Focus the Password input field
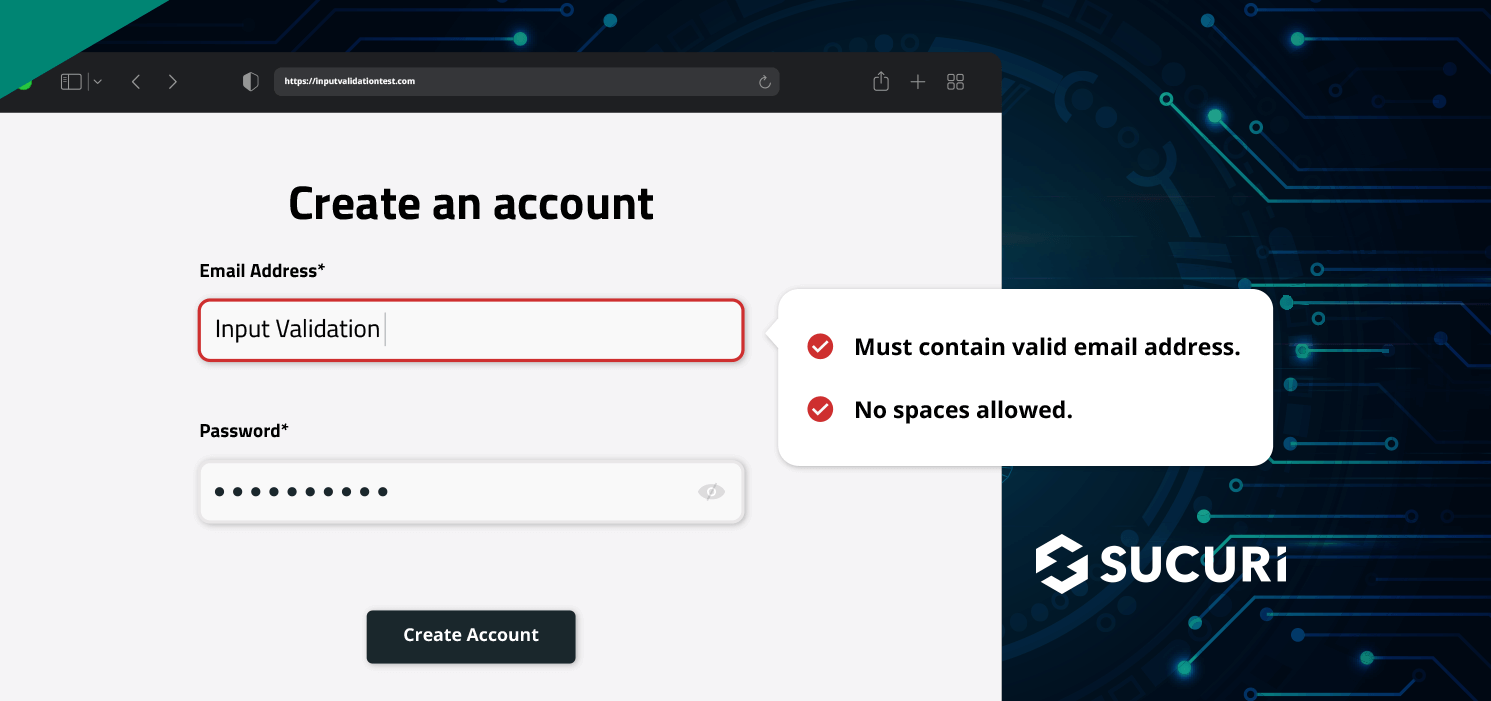 click(x=471, y=491)
